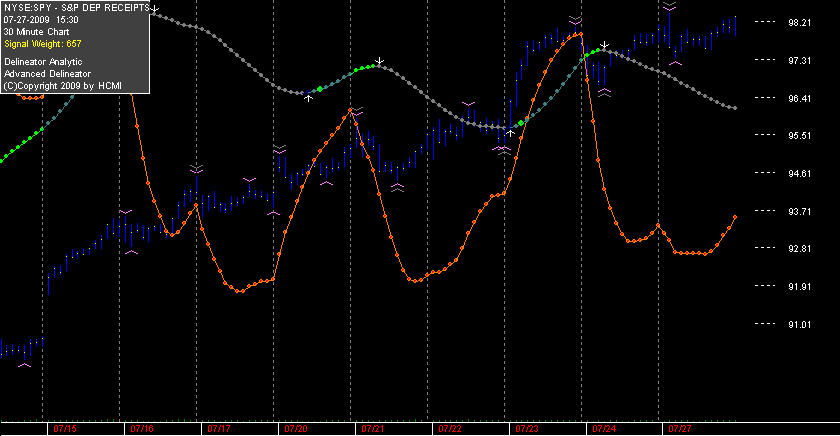Click the 07/27 date label

pos(680,429)
